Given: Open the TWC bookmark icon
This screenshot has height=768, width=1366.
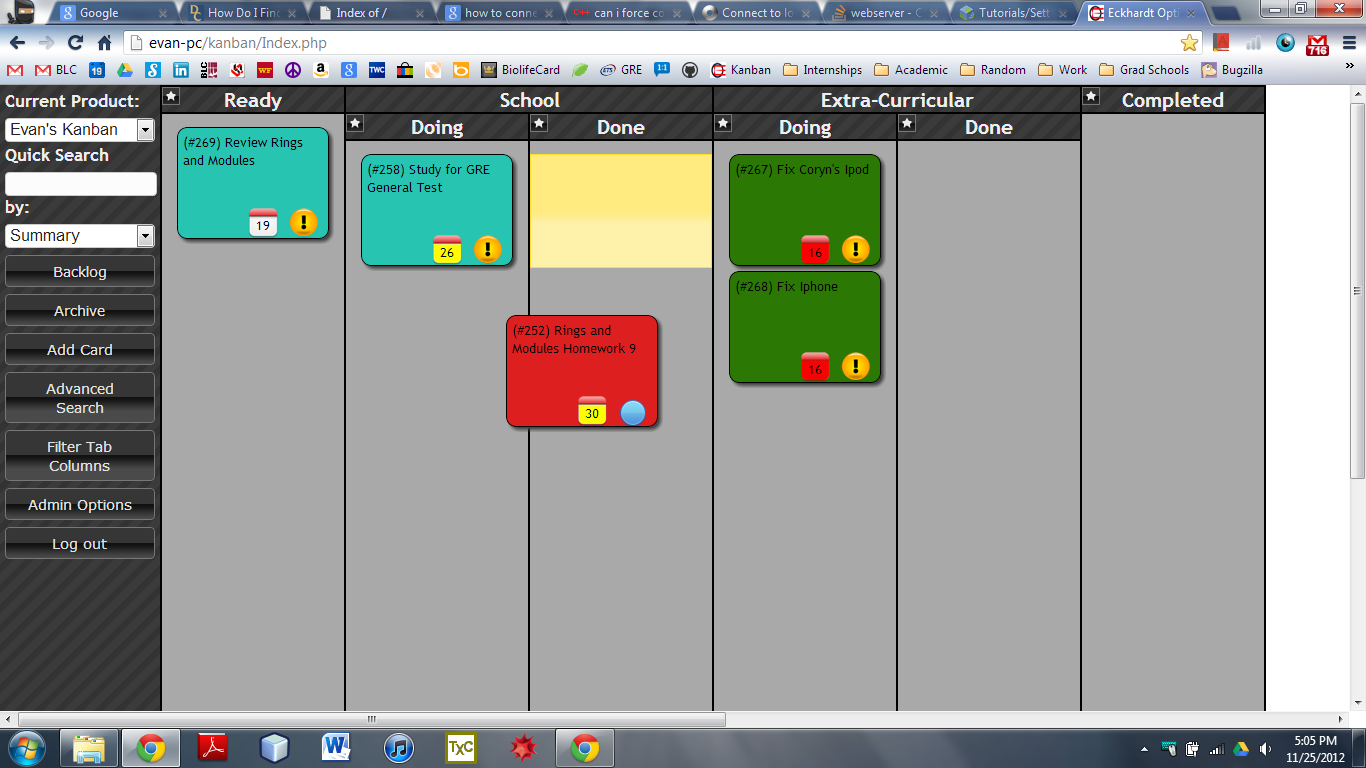Looking at the screenshot, I should [377, 70].
